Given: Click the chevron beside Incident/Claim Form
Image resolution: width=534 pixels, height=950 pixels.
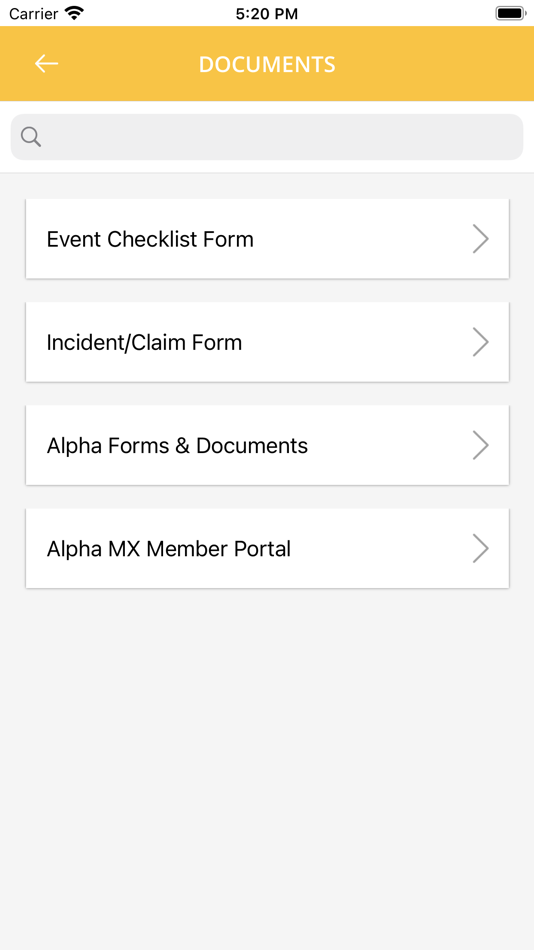Looking at the screenshot, I should click(x=481, y=342).
